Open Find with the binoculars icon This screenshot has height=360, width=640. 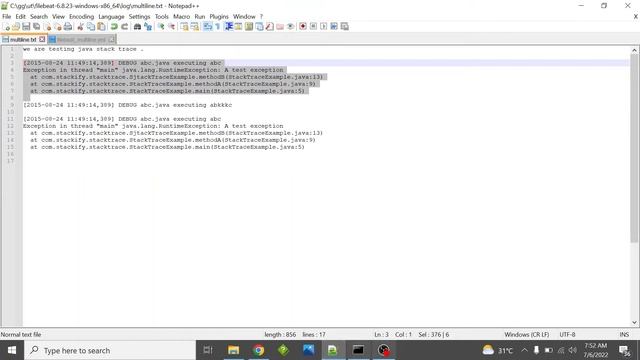point(138,27)
